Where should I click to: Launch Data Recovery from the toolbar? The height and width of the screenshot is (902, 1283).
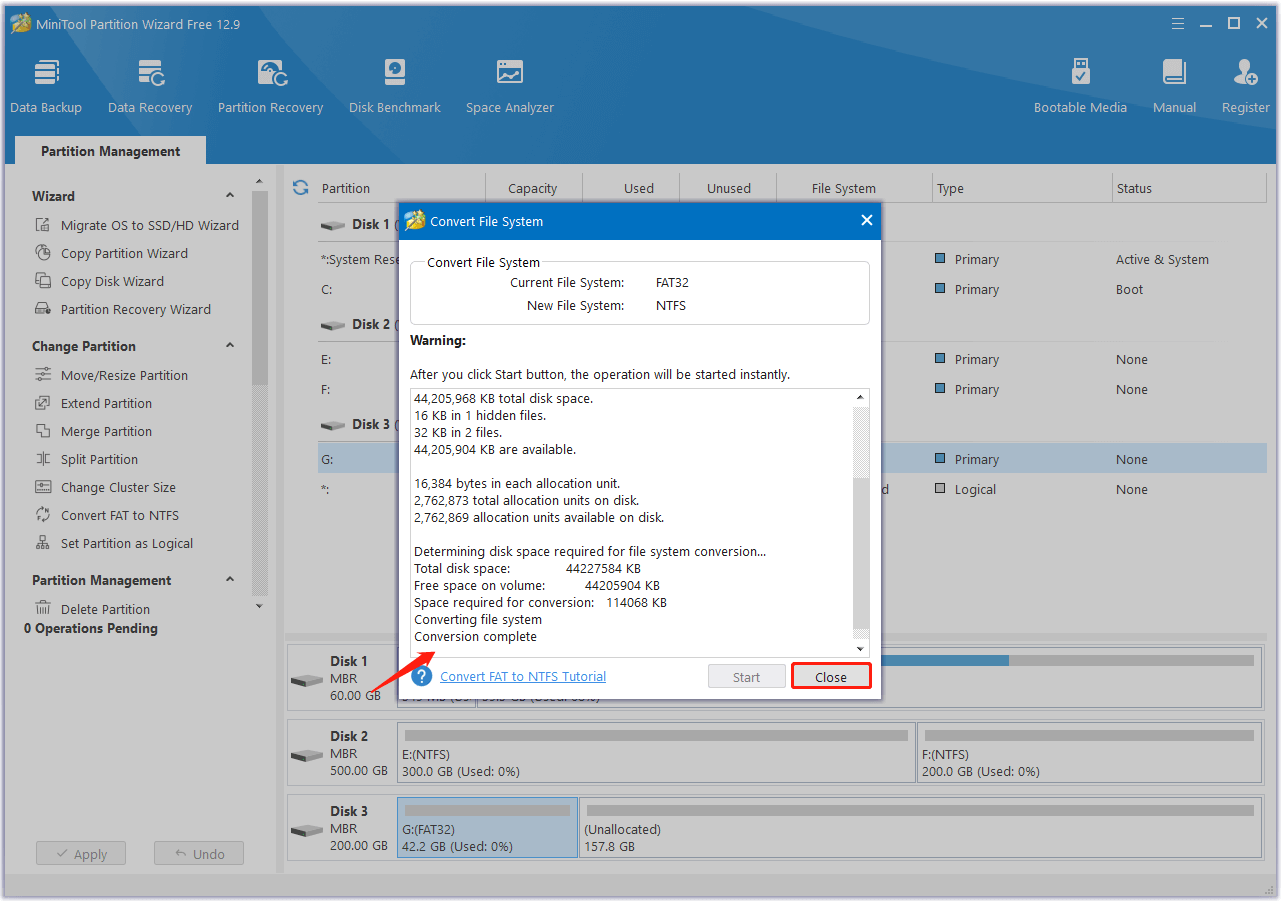point(150,86)
